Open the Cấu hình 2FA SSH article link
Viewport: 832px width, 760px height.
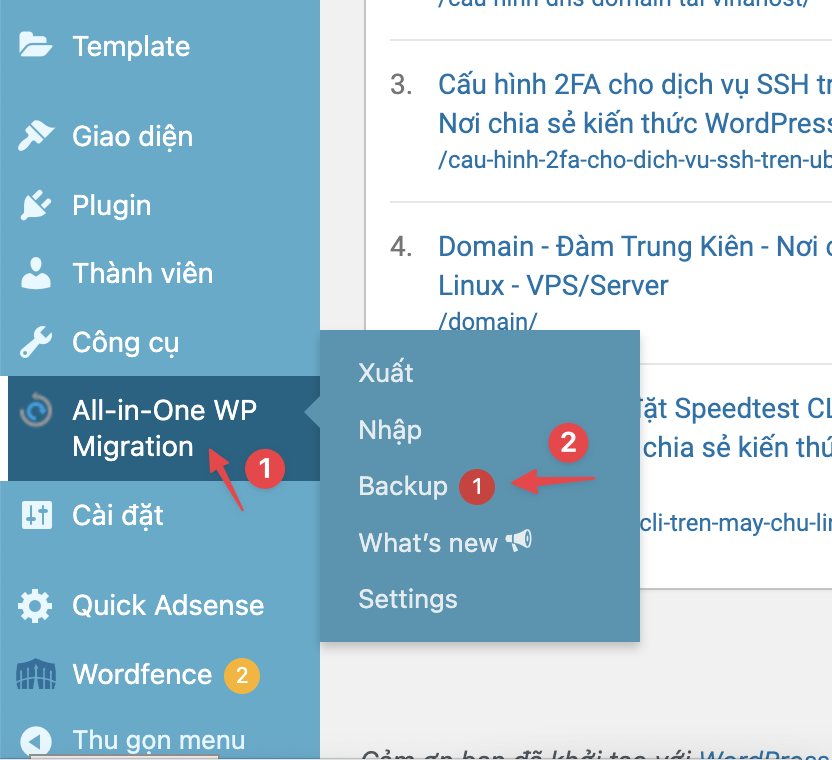[635, 104]
